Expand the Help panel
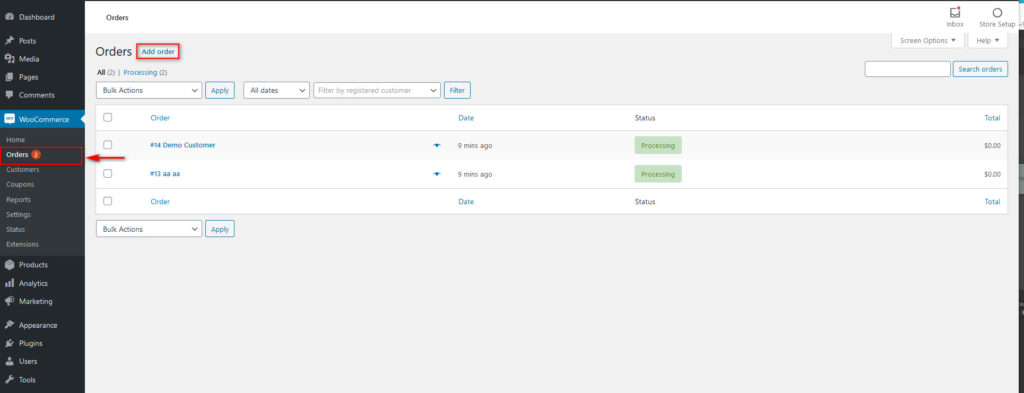Image resolution: width=1024 pixels, height=393 pixels. click(987, 40)
